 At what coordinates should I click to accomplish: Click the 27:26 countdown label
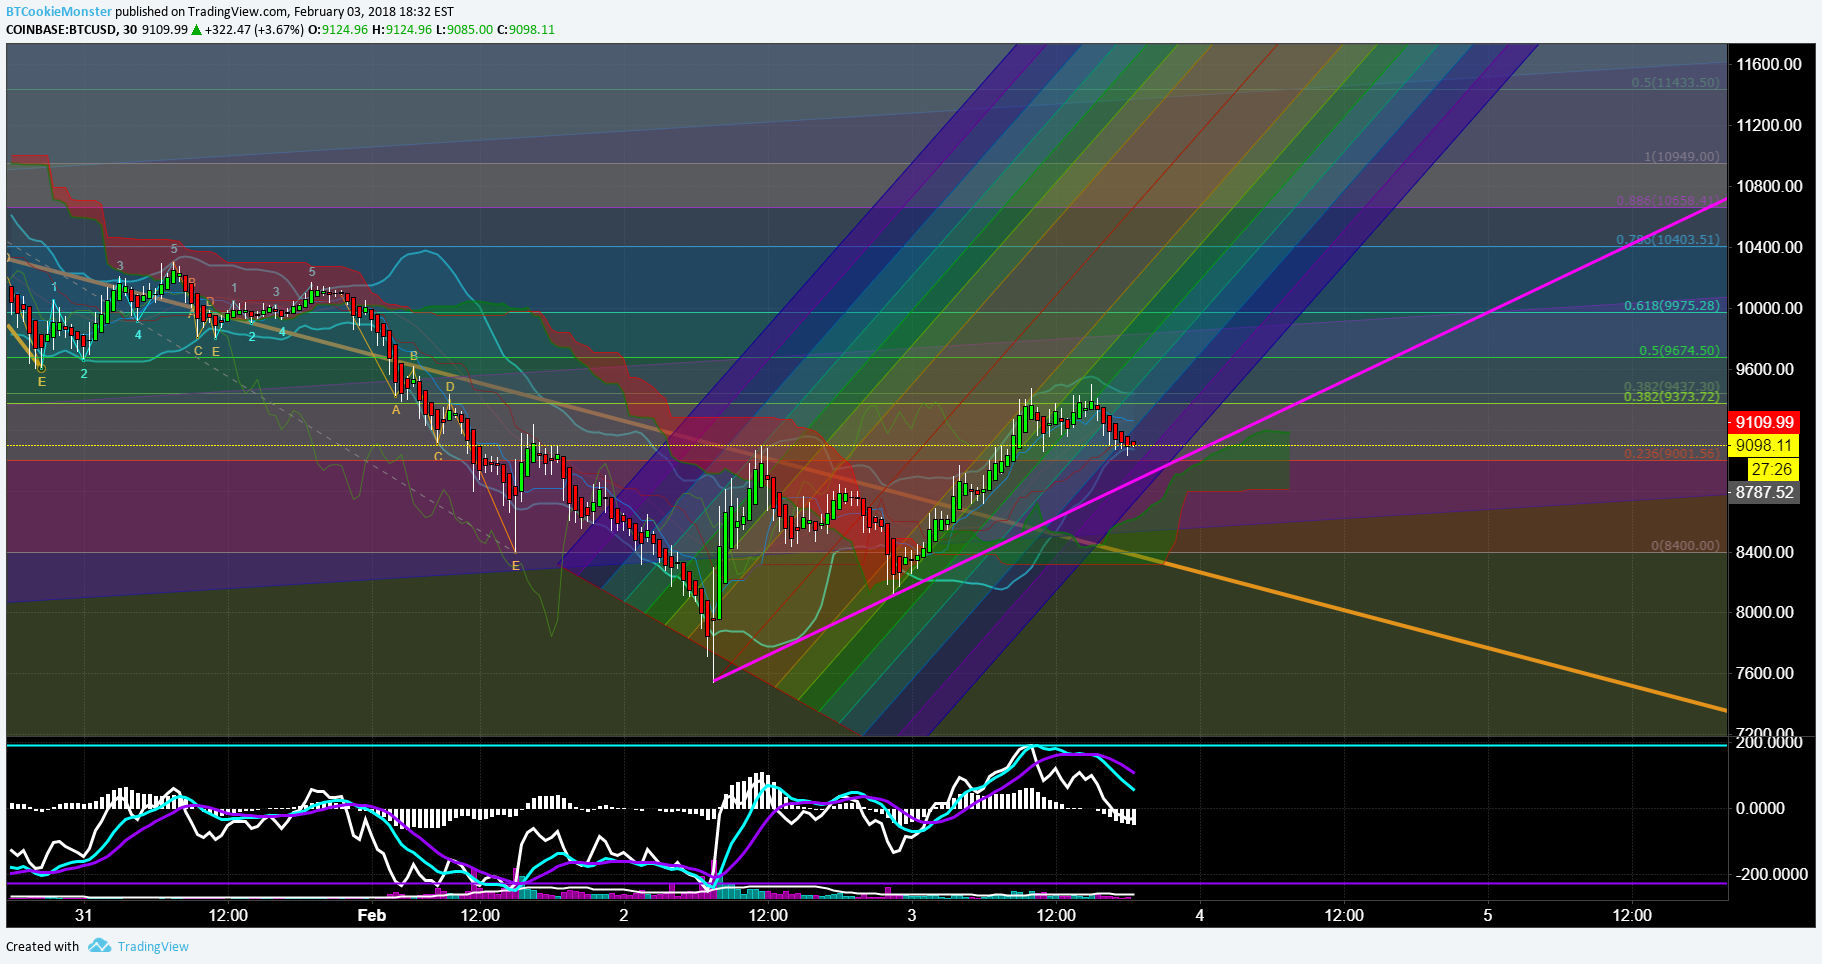tap(1773, 469)
